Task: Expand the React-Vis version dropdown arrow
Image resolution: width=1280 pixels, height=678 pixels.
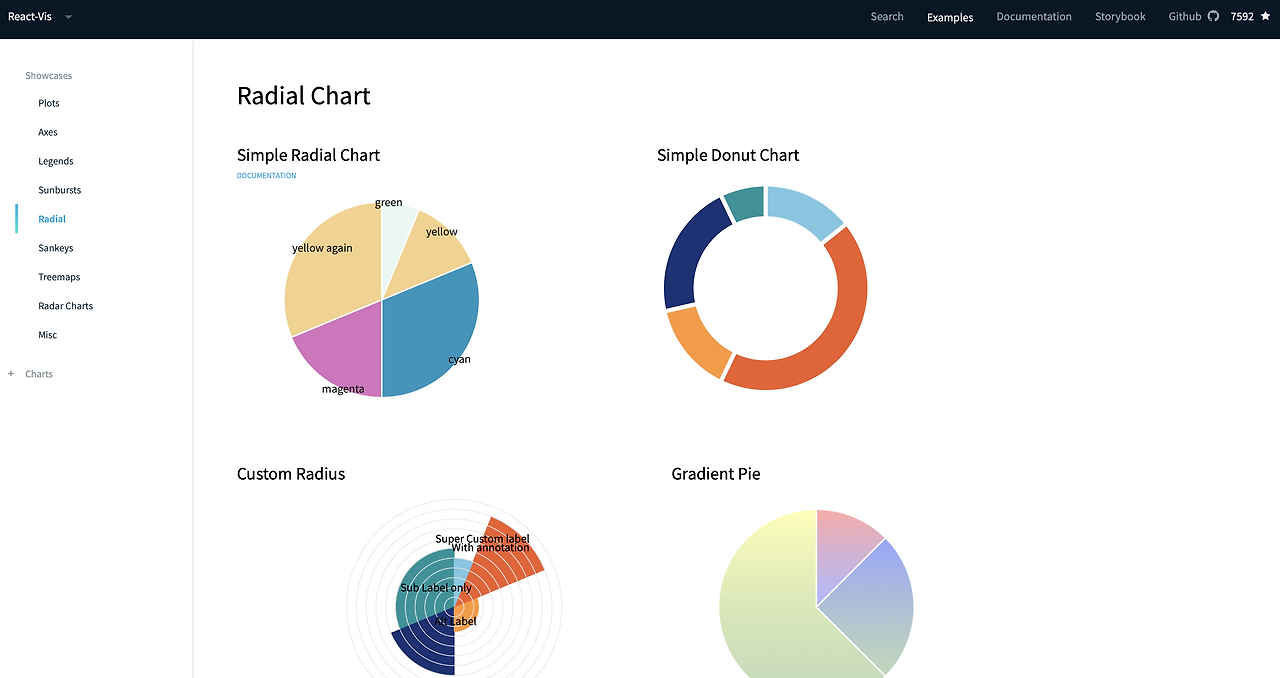Action: 68,17
